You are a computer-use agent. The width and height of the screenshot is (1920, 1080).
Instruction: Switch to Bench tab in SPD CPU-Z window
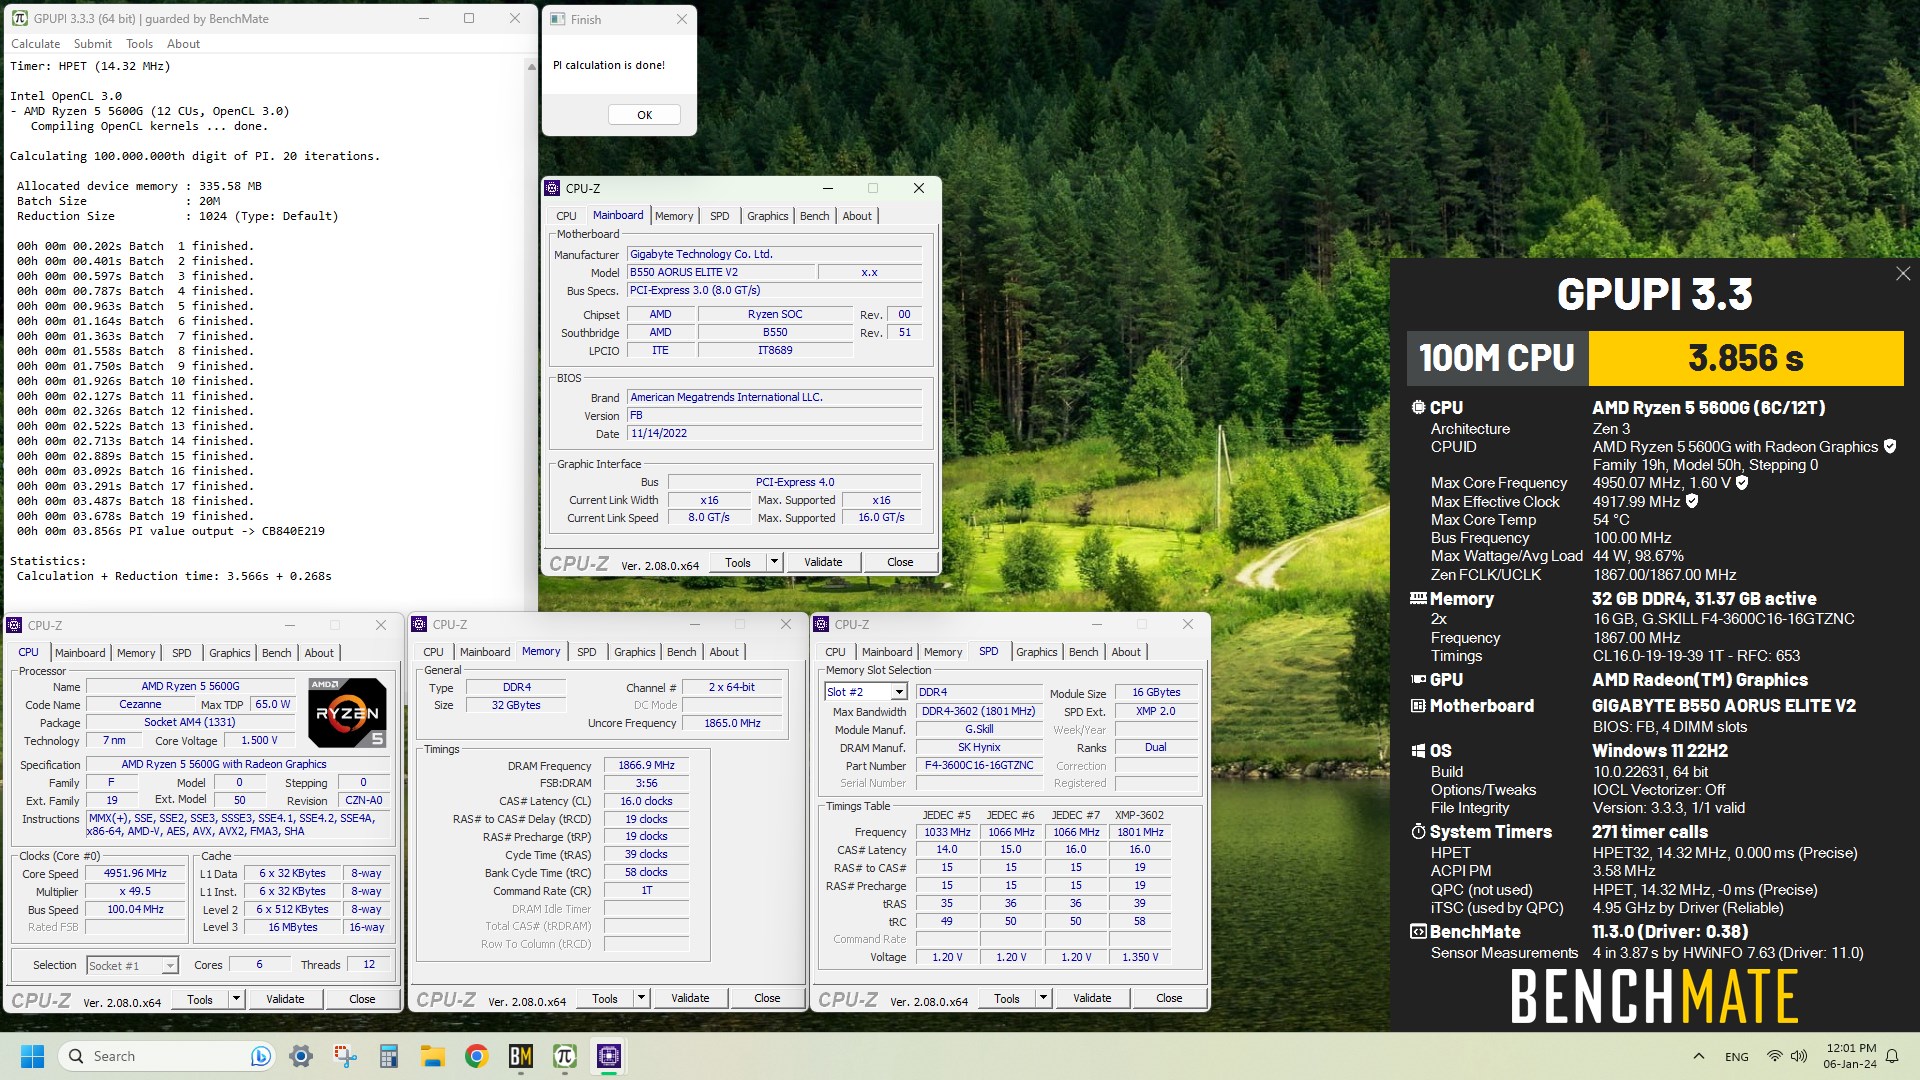pos(1083,652)
